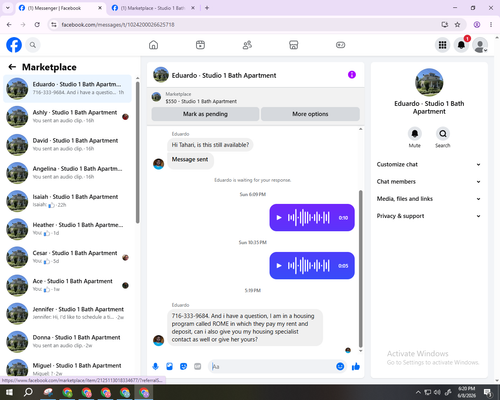Open Facebook search magnifier
500x400 pixels.
[x=33, y=45]
